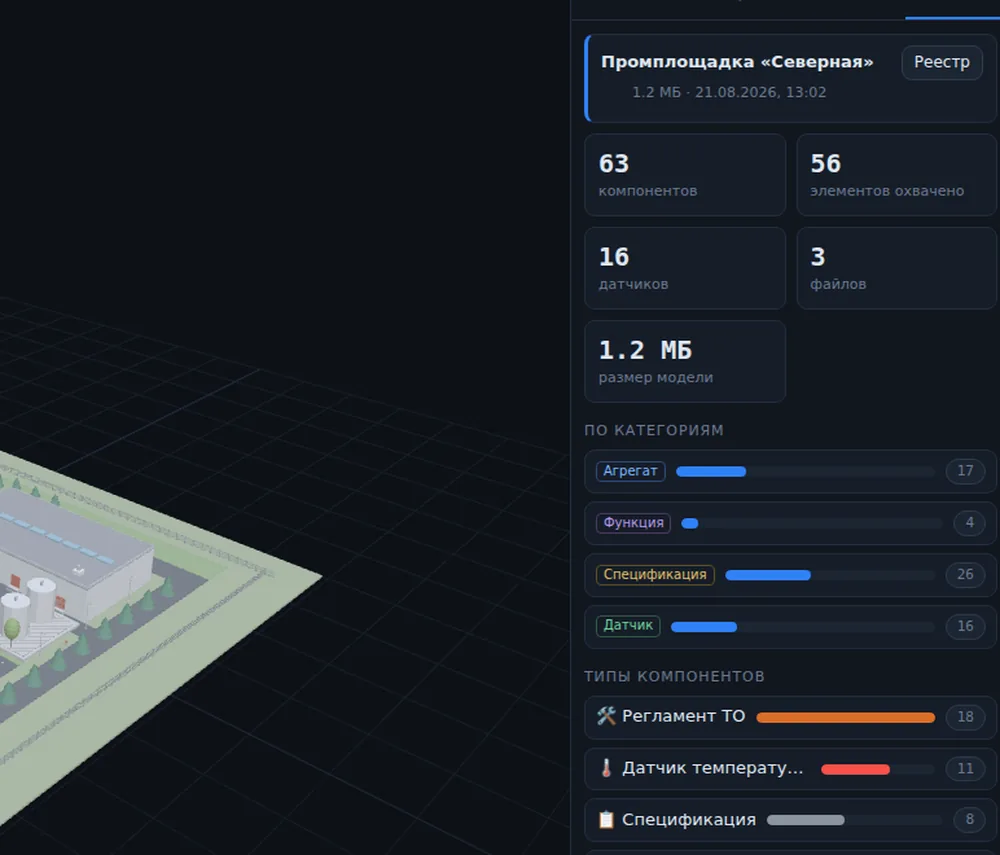Click the ТИПЫ КОМПОНЕНТОВ section heading

pyautogui.click(x=674, y=676)
